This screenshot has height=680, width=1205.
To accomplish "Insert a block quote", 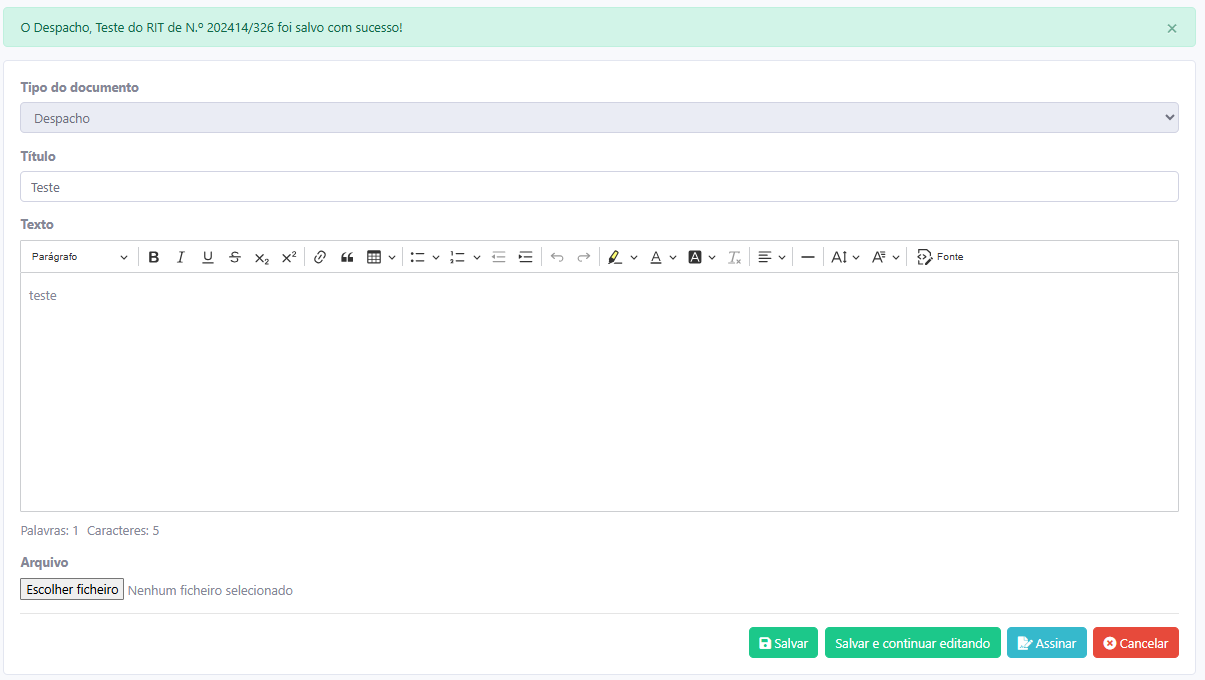I will coord(347,257).
